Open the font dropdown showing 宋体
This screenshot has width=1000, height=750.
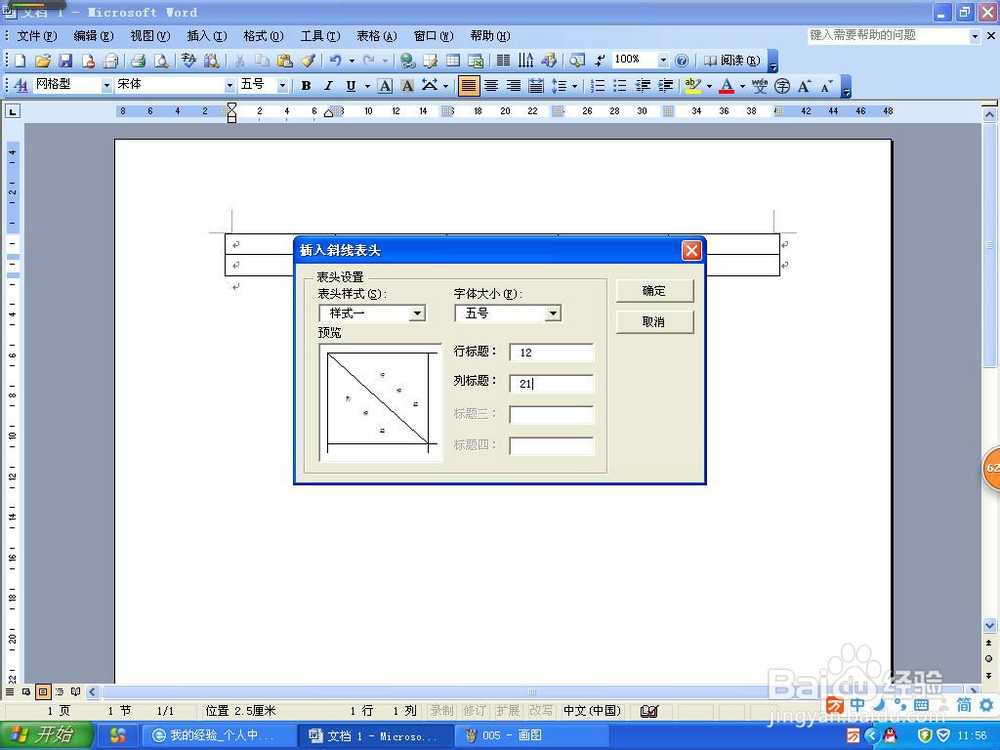point(230,85)
